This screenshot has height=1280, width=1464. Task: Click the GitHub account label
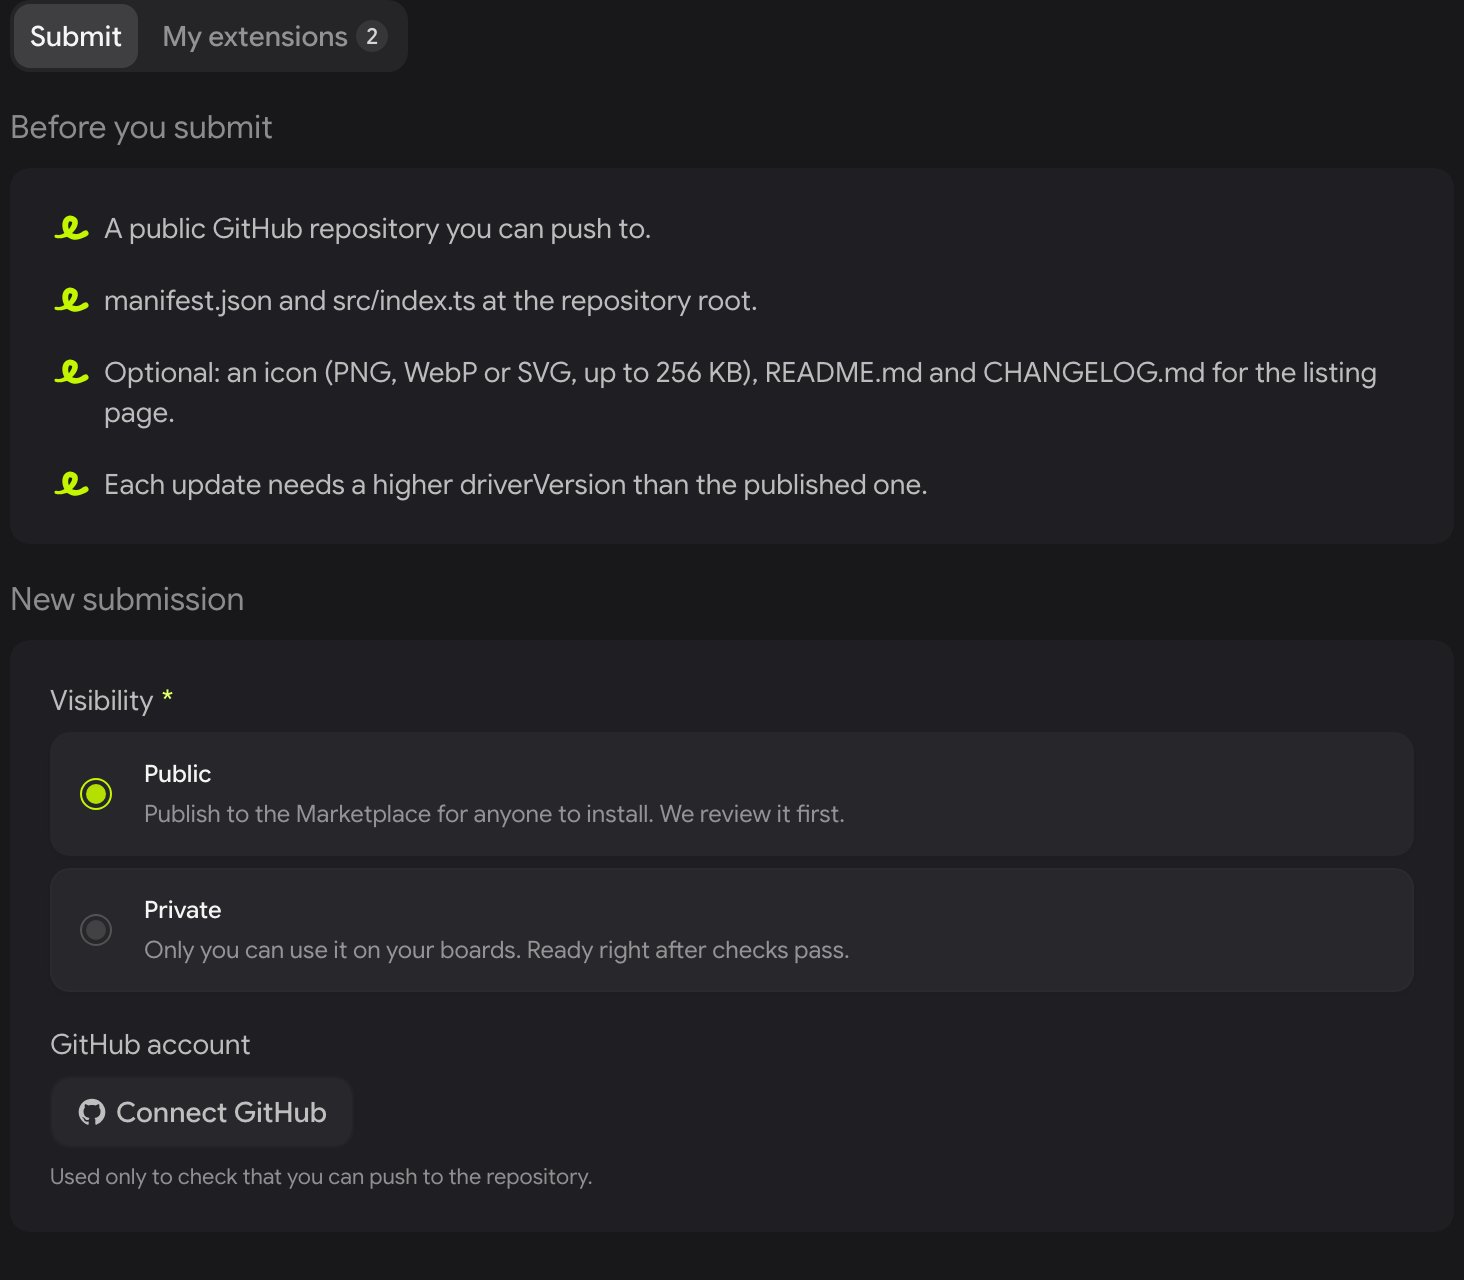click(150, 1044)
